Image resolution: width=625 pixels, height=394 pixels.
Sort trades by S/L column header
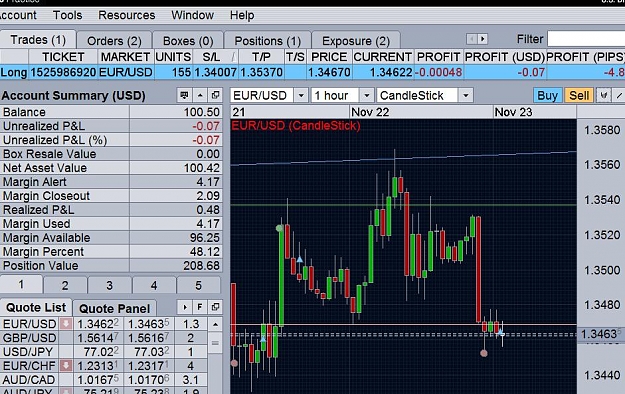pos(215,57)
